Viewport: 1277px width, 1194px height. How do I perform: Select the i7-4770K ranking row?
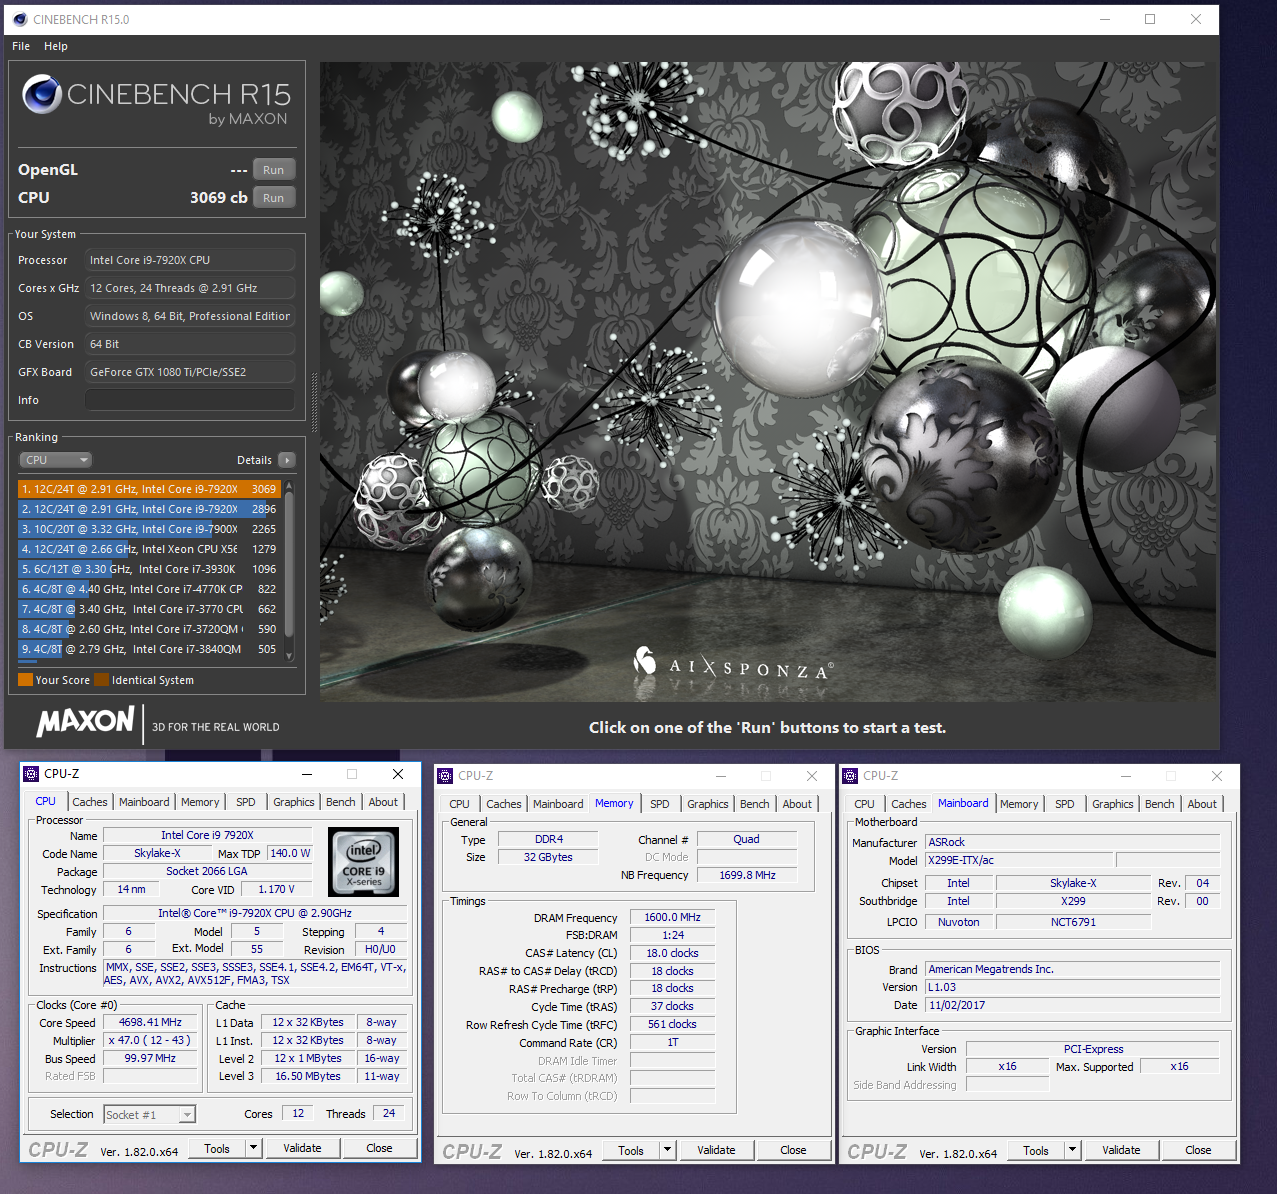(x=149, y=589)
